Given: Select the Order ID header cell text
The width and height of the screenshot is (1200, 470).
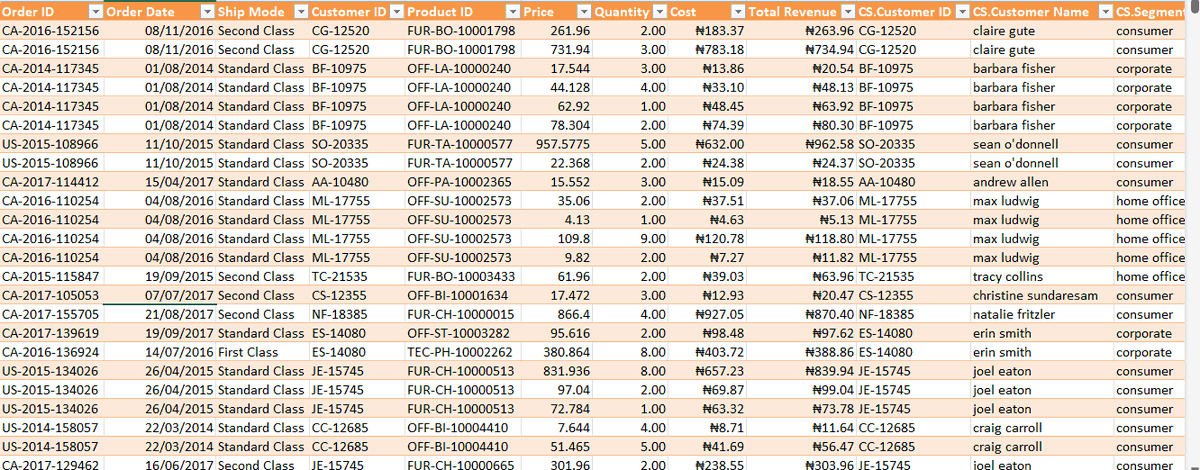Looking at the screenshot, I should click(28, 12).
